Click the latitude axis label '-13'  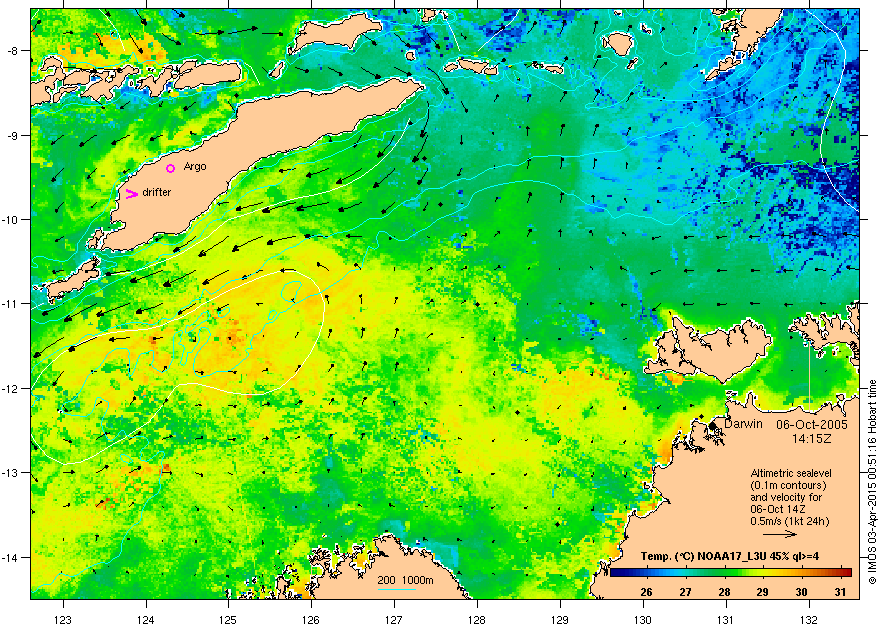[11, 472]
